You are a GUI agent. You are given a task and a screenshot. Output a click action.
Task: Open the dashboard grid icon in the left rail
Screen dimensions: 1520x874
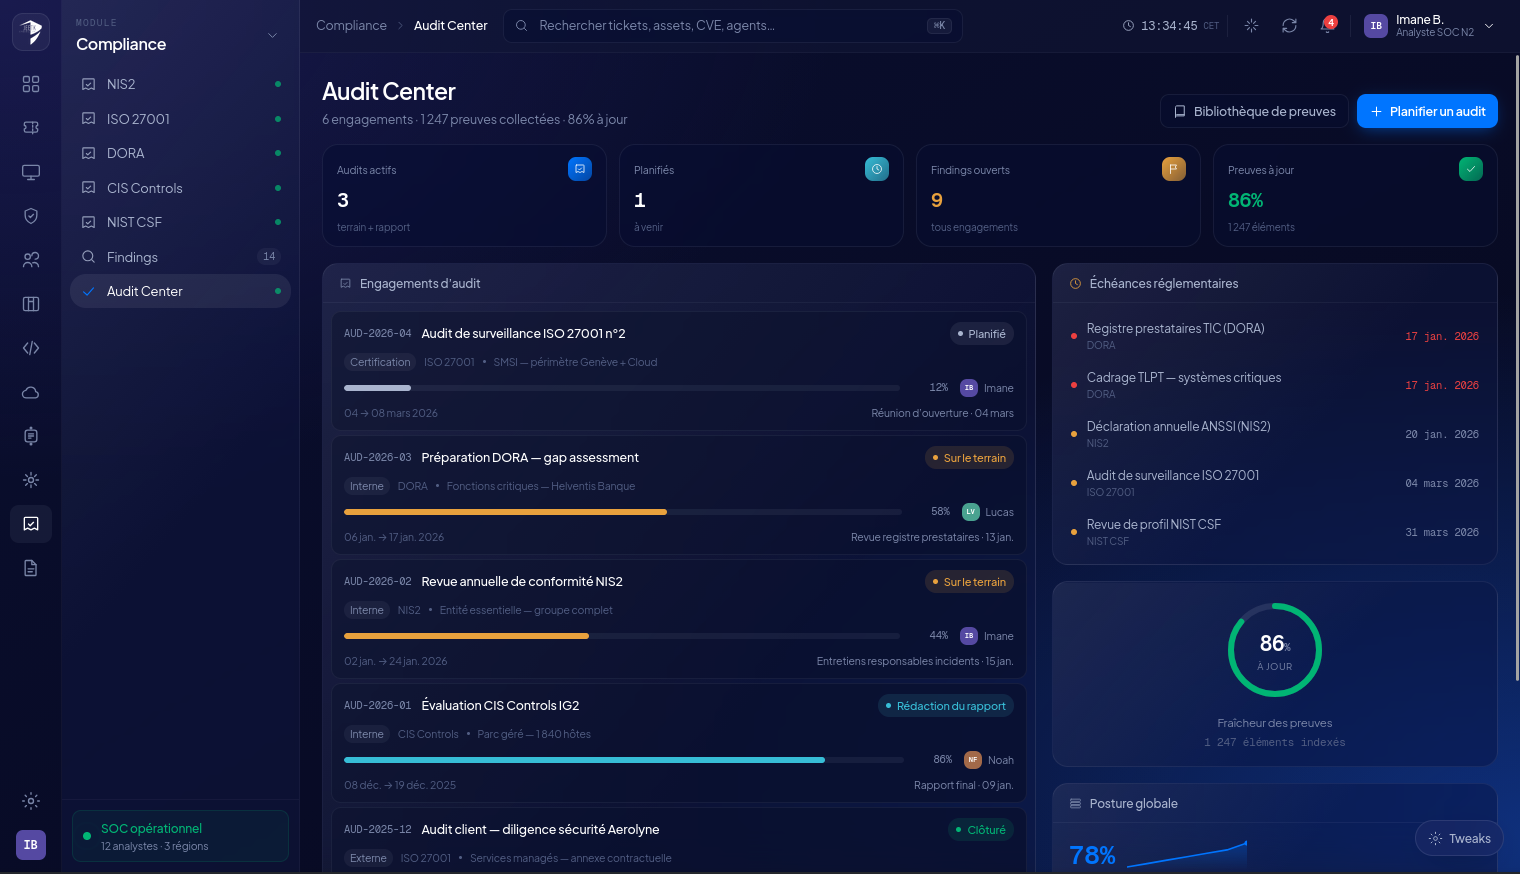[31, 84]
